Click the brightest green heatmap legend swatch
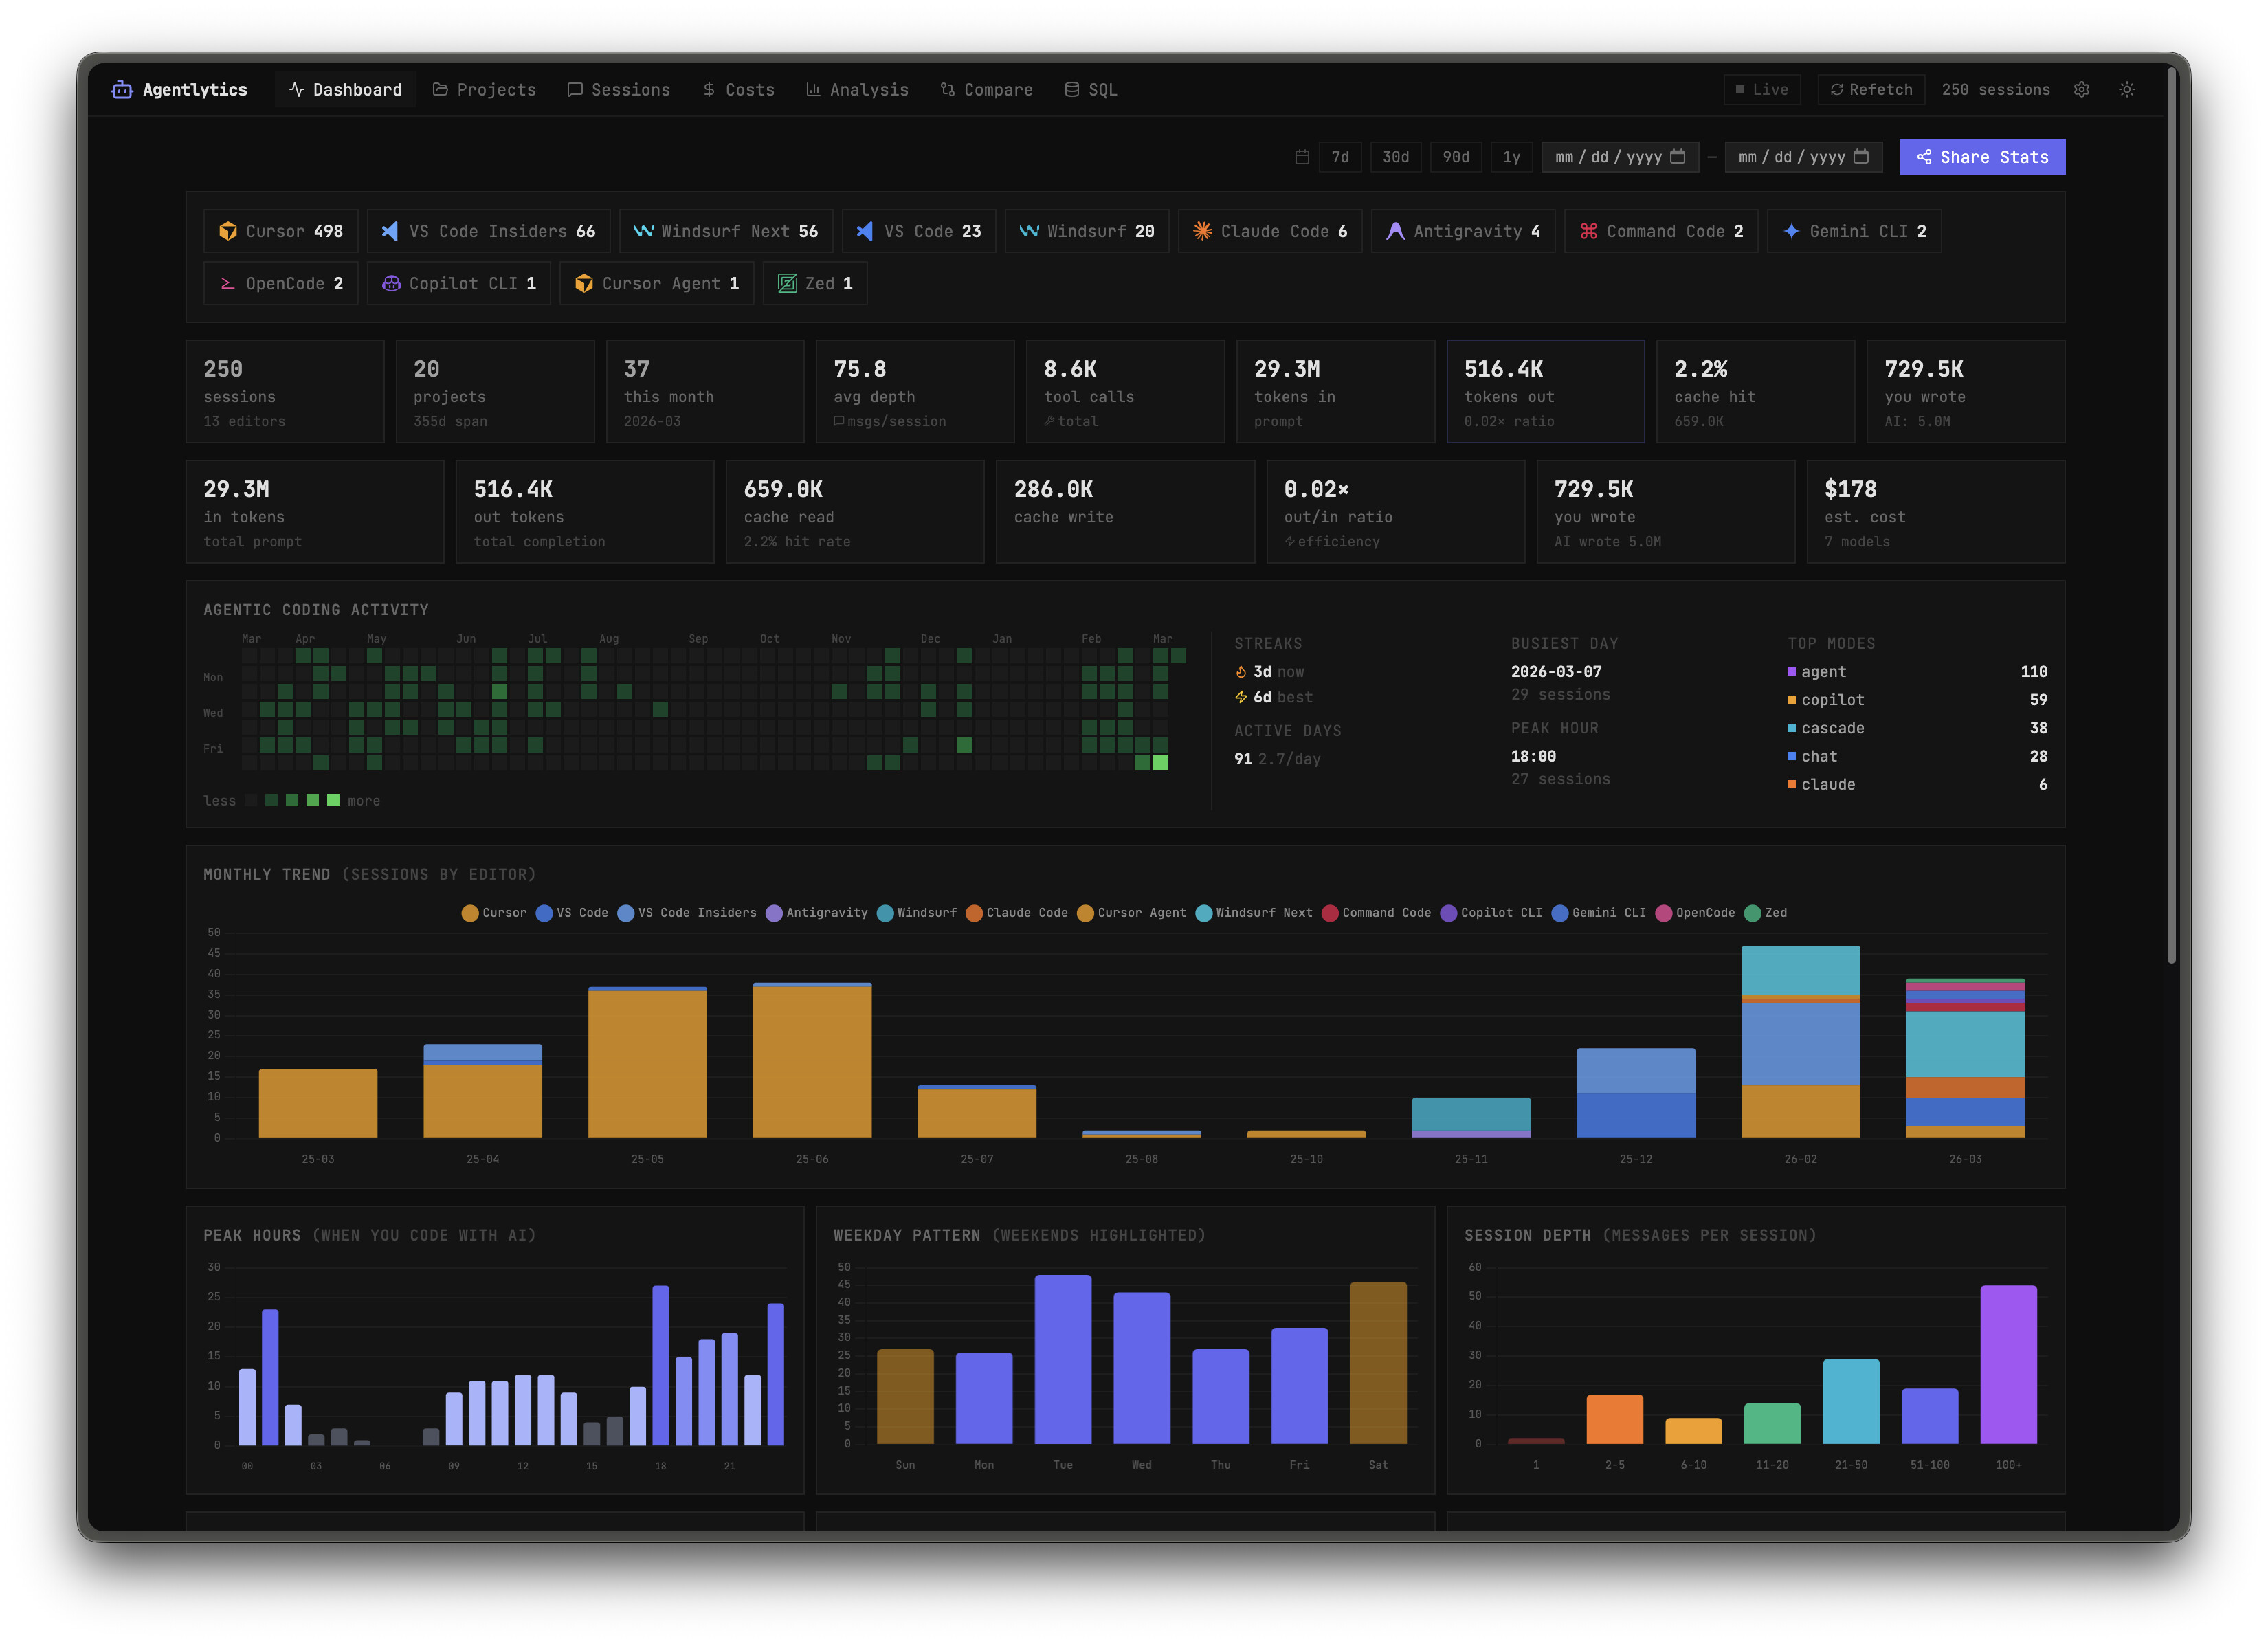2268x1644 pixels. tap(333, 800)
